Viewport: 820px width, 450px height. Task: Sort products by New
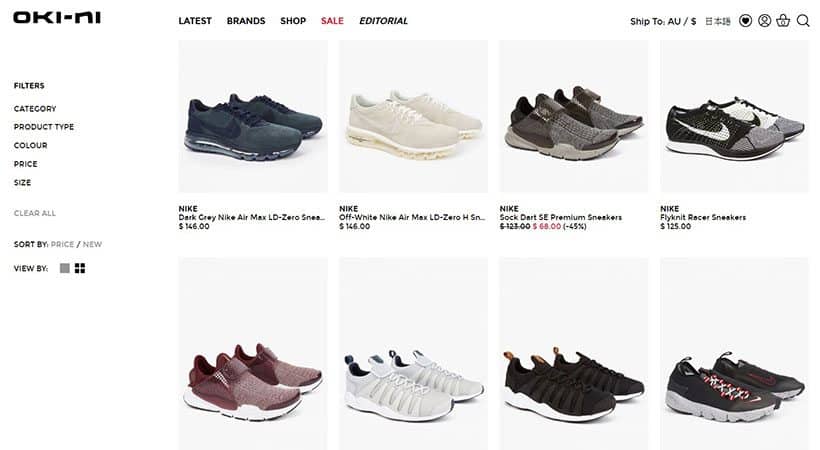coord(93,244)
